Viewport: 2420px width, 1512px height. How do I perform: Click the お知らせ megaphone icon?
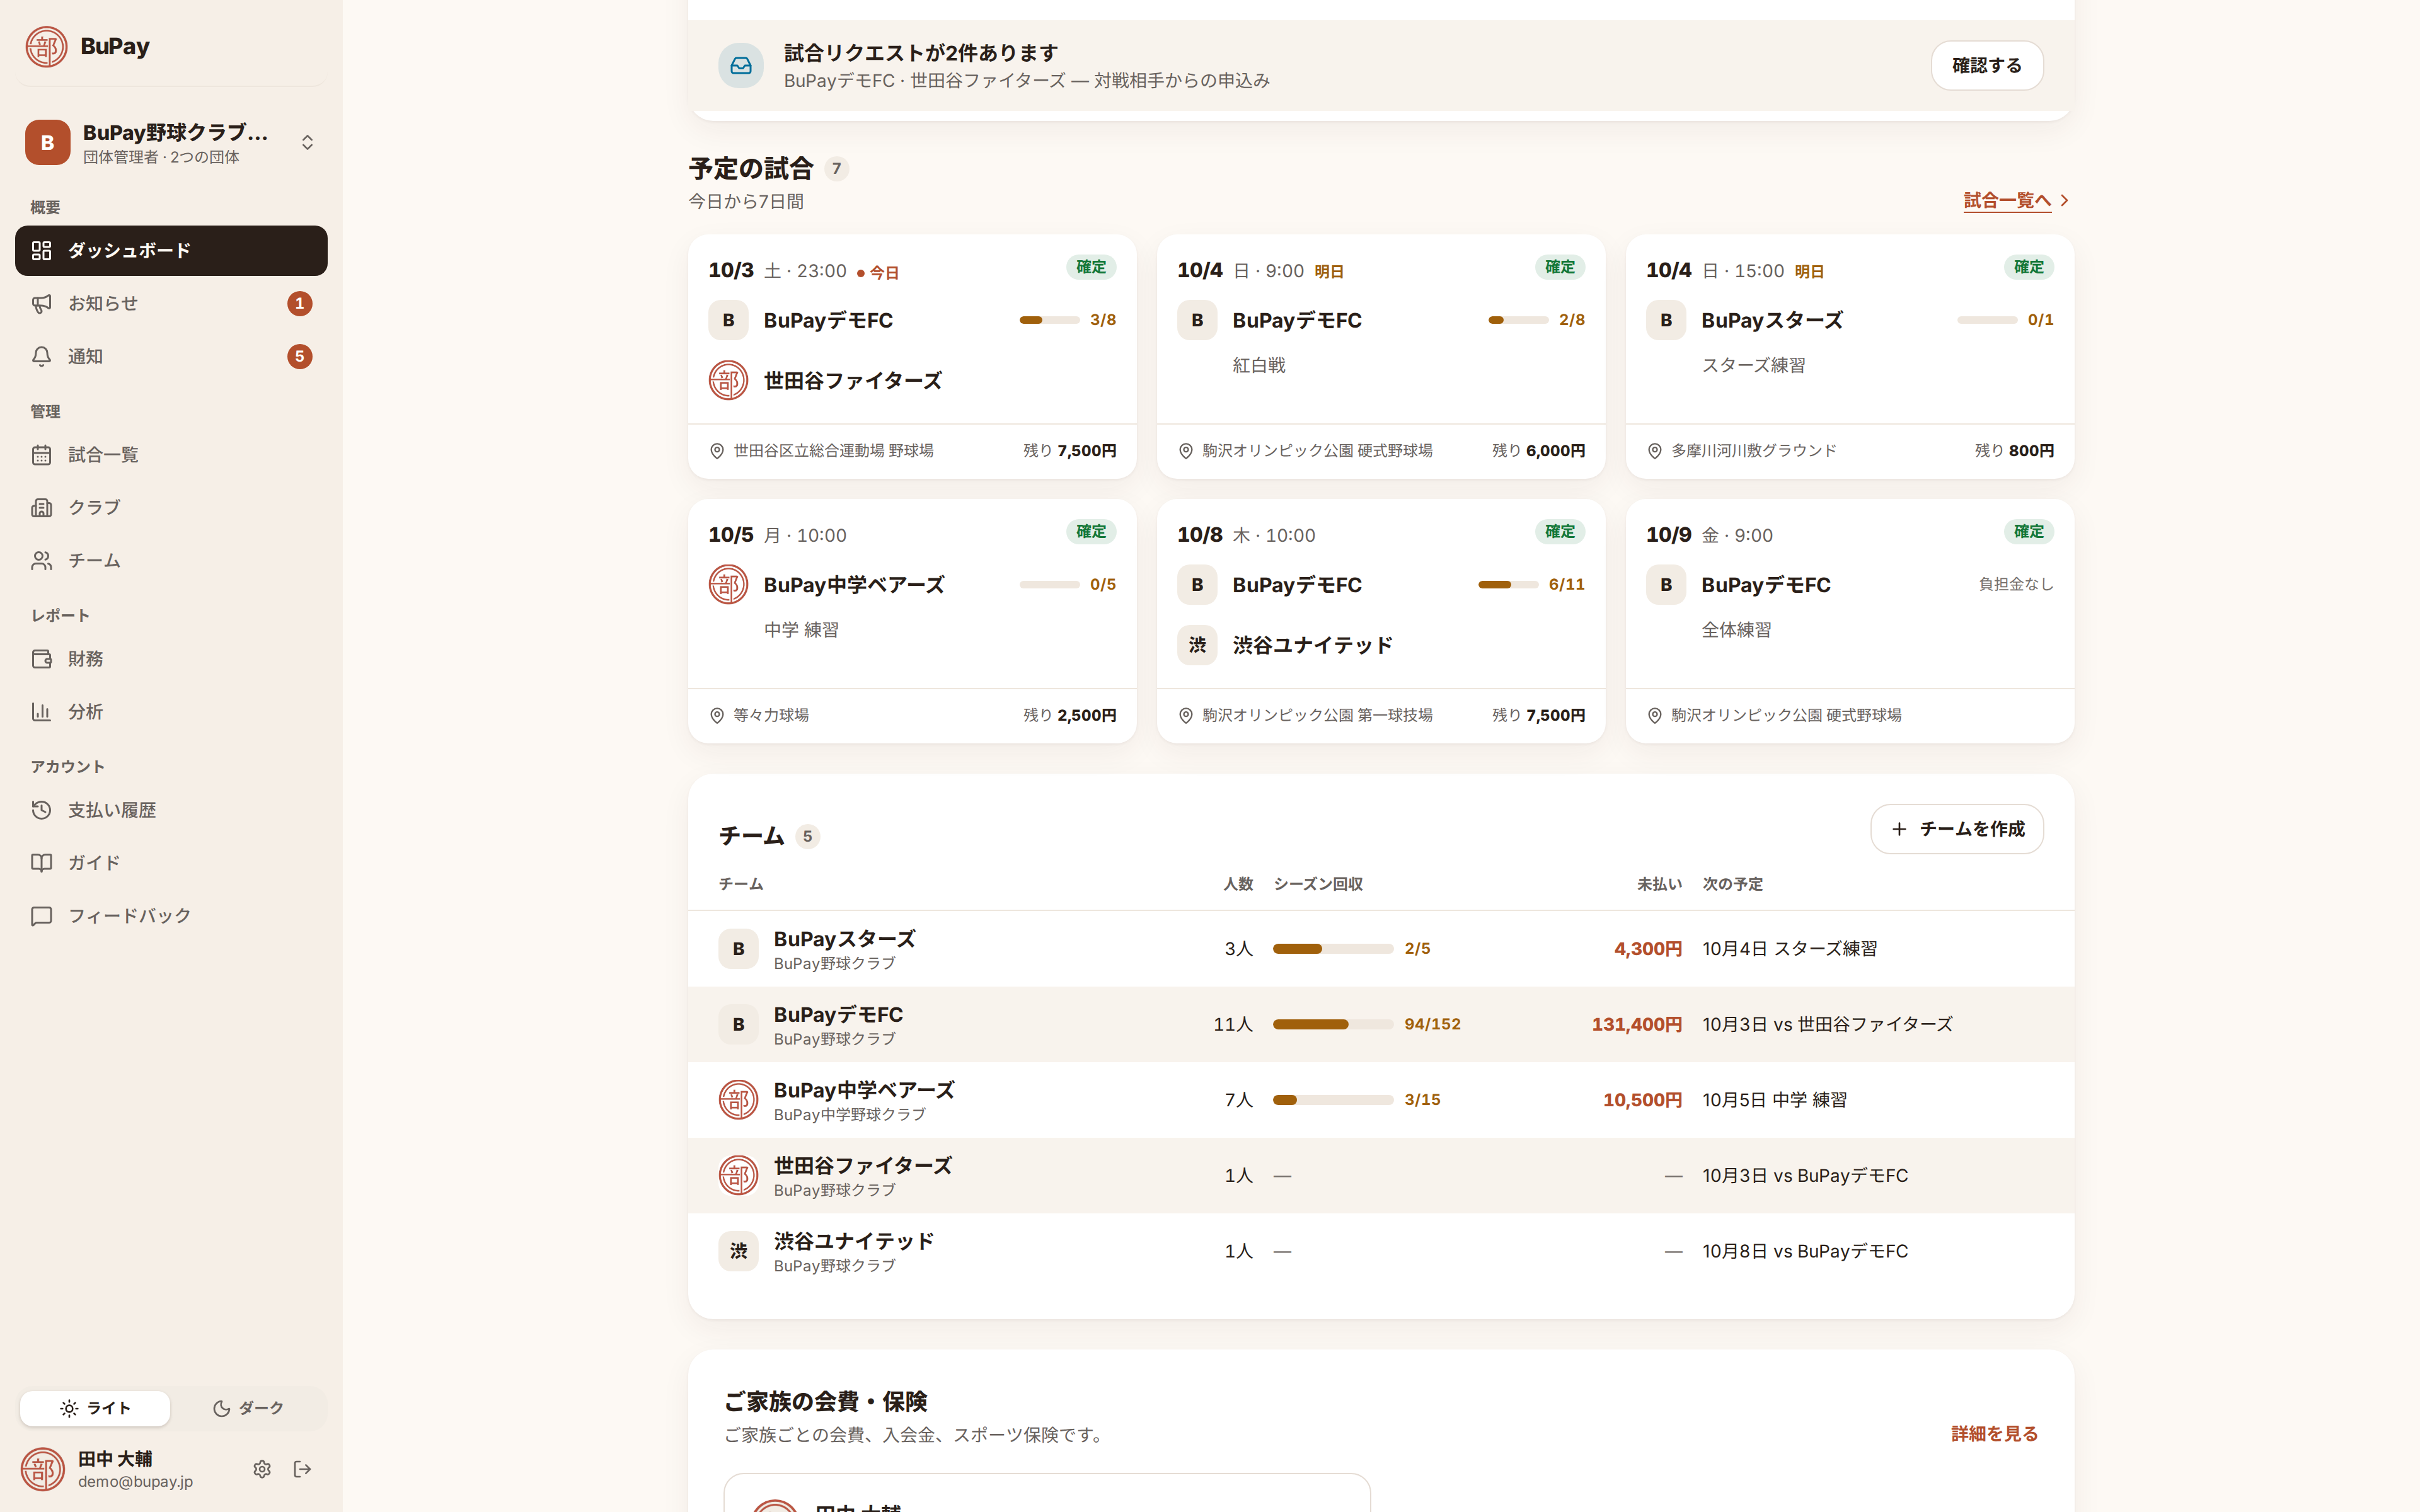(x=41, y=303)
